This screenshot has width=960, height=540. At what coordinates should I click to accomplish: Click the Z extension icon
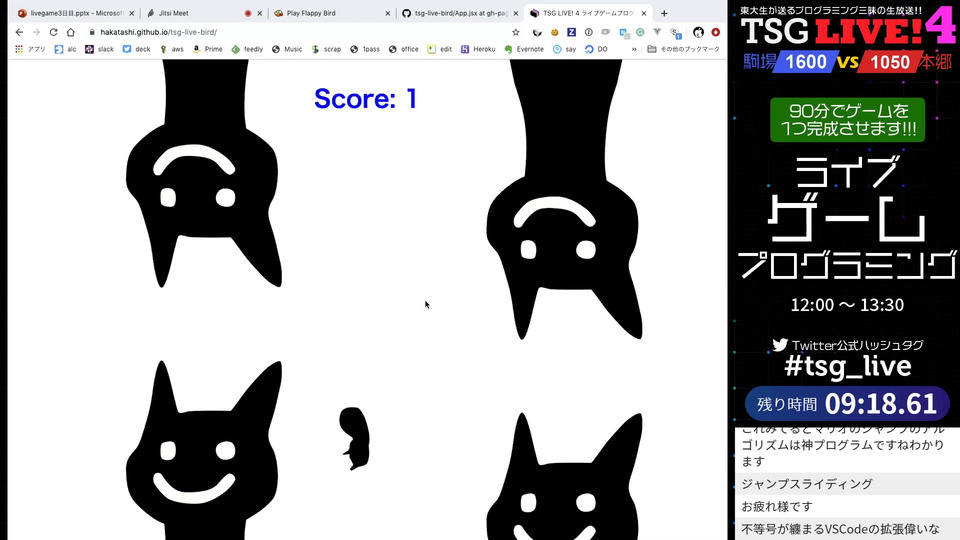point(571,32)
